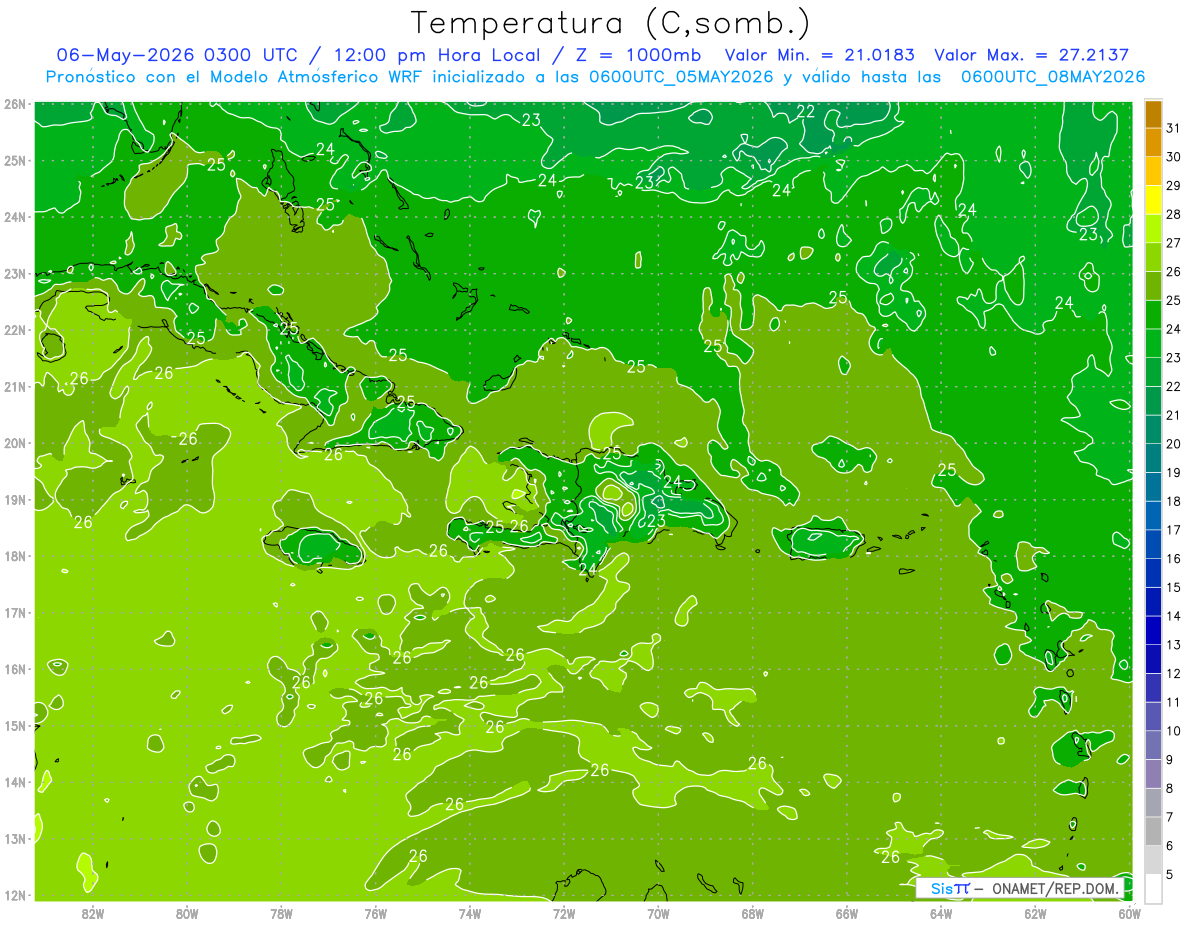
Task: Click the 72W longitude axis label
Action: tap(564, 913)
